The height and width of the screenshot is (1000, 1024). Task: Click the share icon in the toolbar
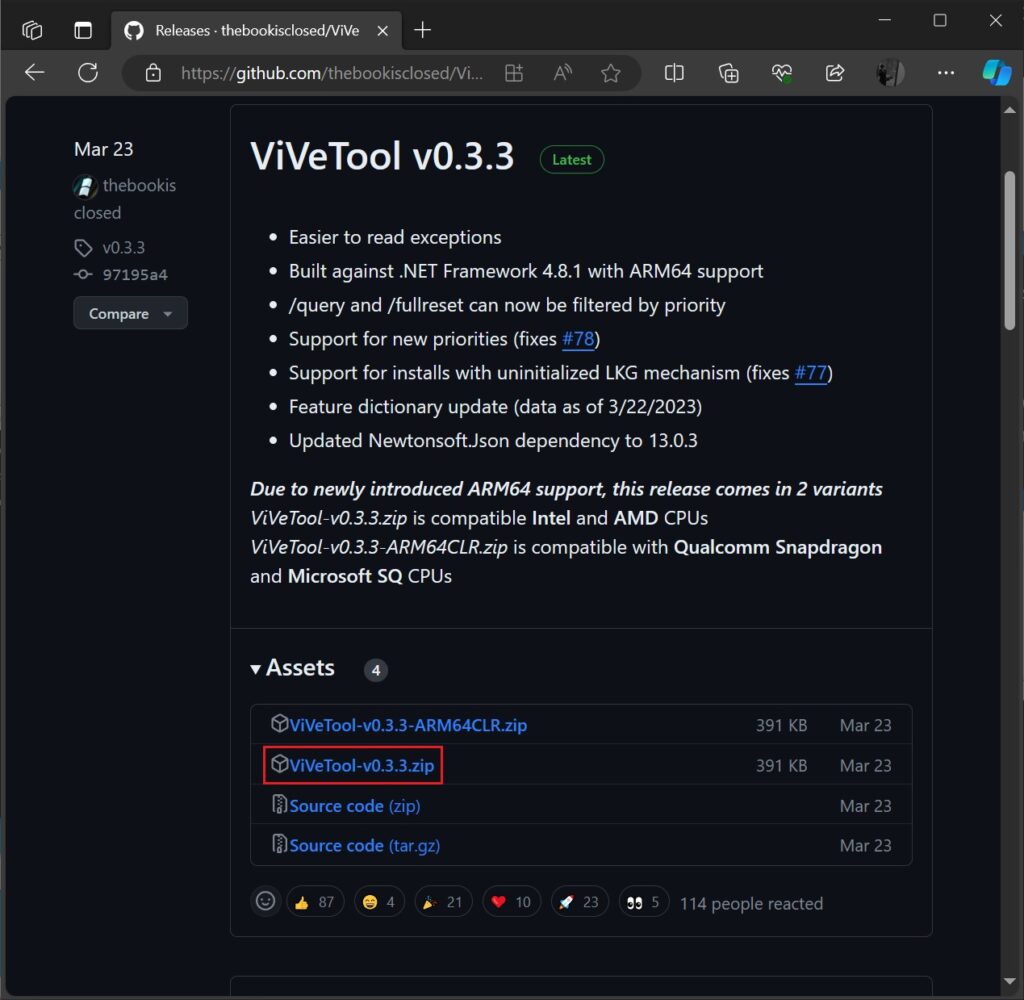pyautogui.click(x=835, y=72)
